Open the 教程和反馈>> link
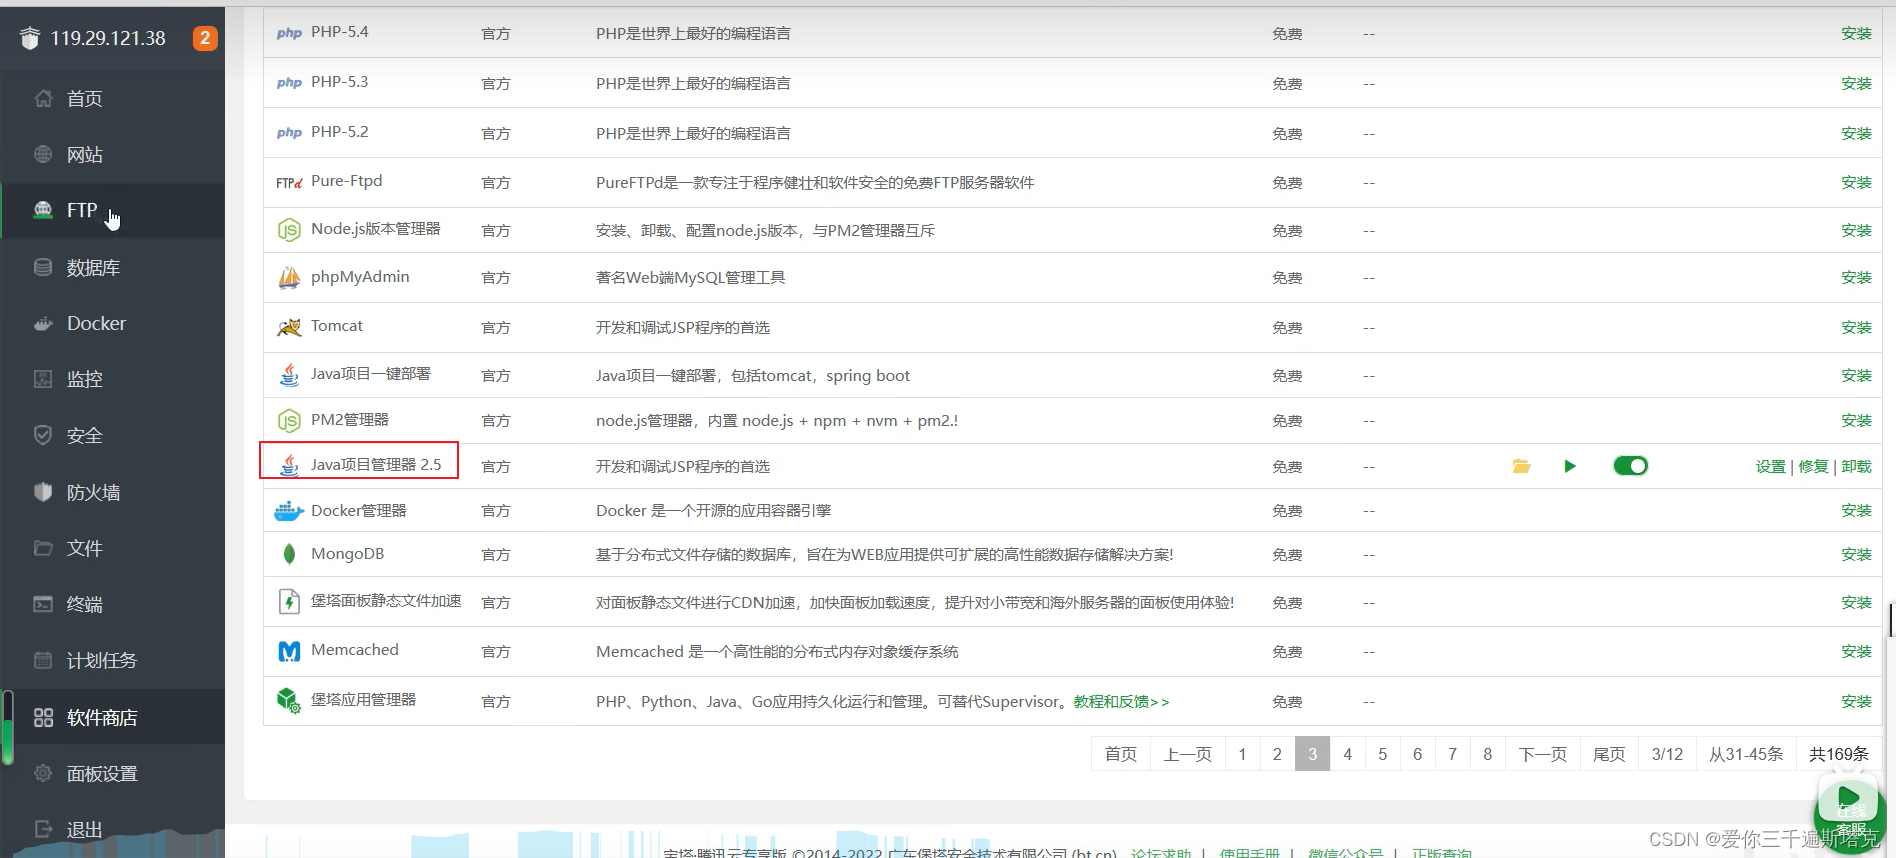The width and height of the screenshot is (1896, 858). coord(1121,702)
